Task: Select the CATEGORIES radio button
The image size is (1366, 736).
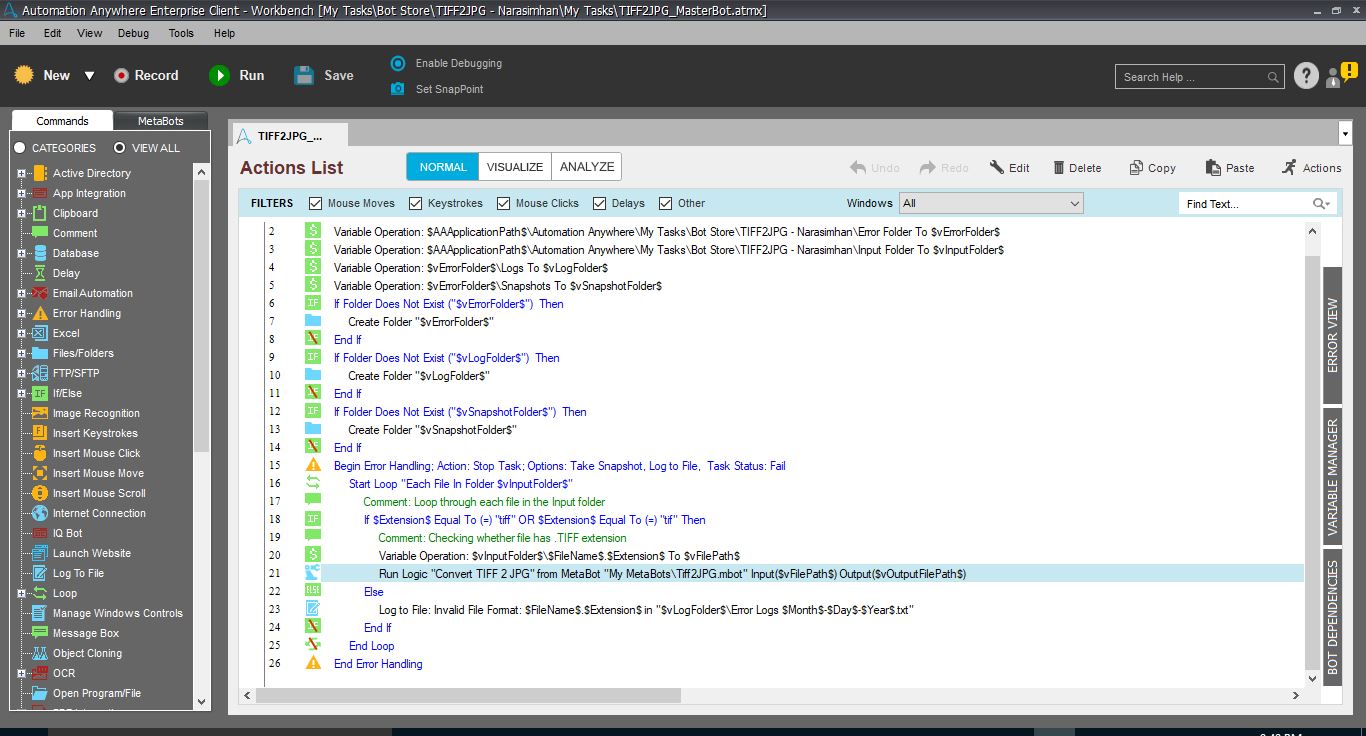Action: pyautogui.click(x=19, y=148)
